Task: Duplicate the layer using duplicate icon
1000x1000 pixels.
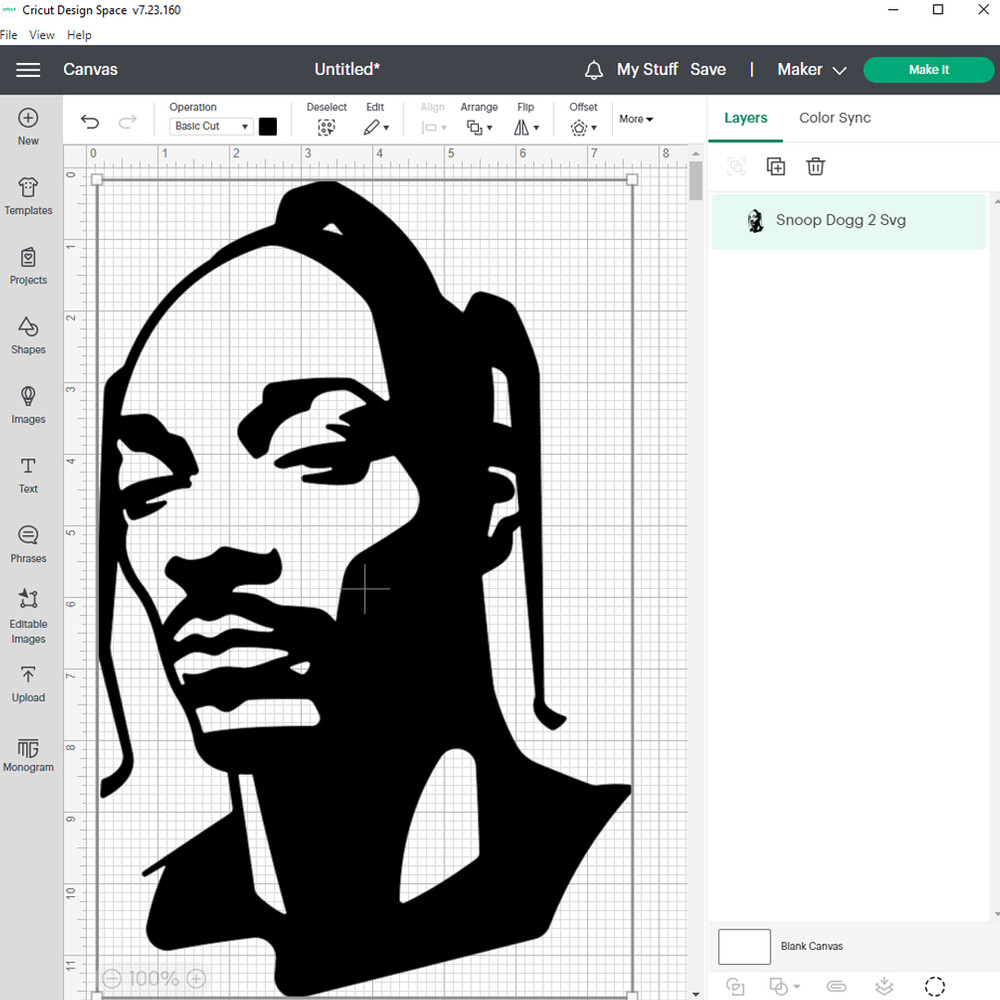Action: click(776, 167)
